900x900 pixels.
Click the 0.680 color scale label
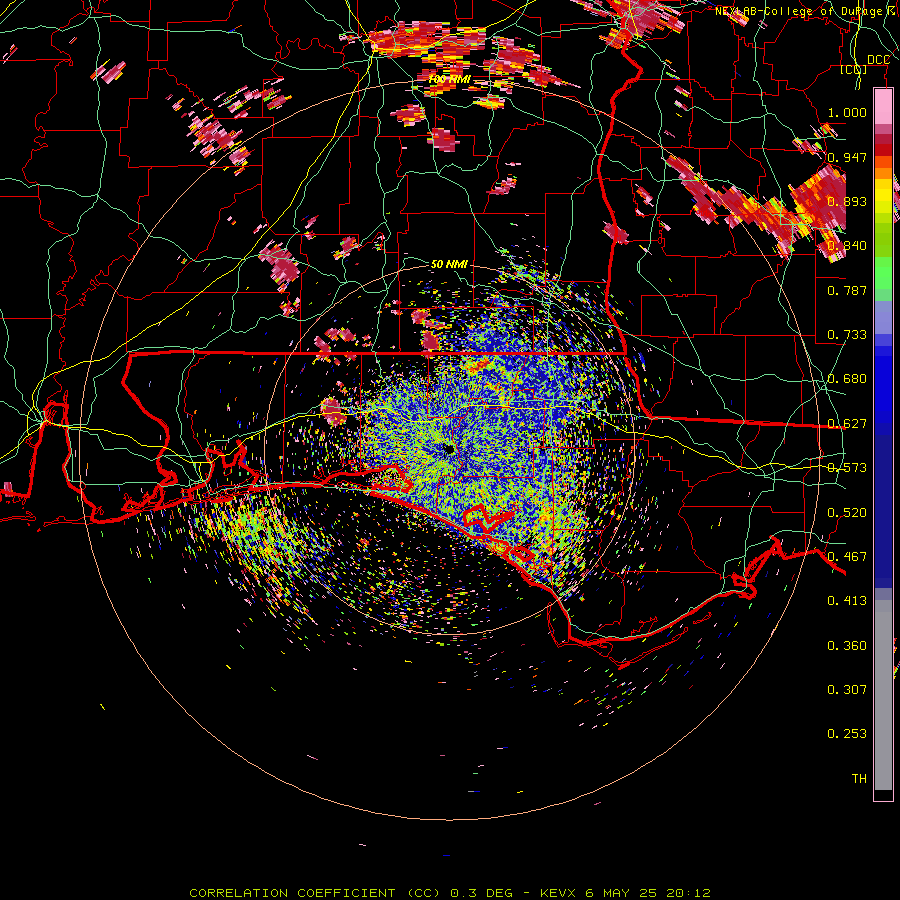pyautogui.click(x=847, y=379)
